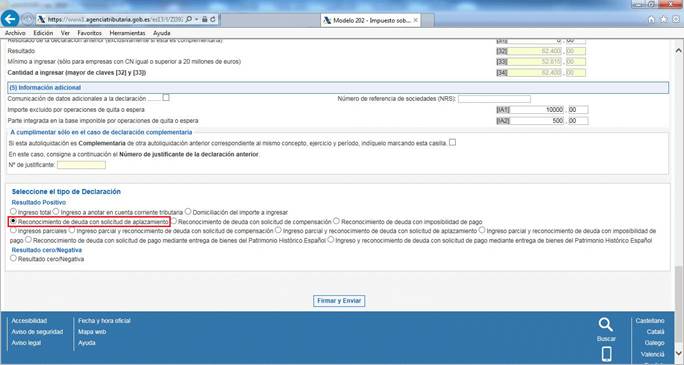
Task: Select 'Ingreso parcial y reconocimiento... solicitud de compensación'
Action: pos(72,230)
